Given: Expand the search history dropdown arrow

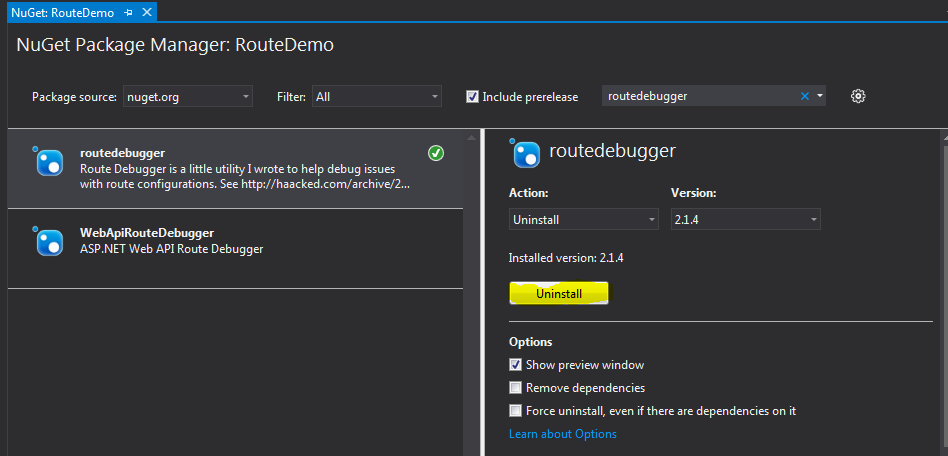Looking at the screenshot, I should coord(820,96).
